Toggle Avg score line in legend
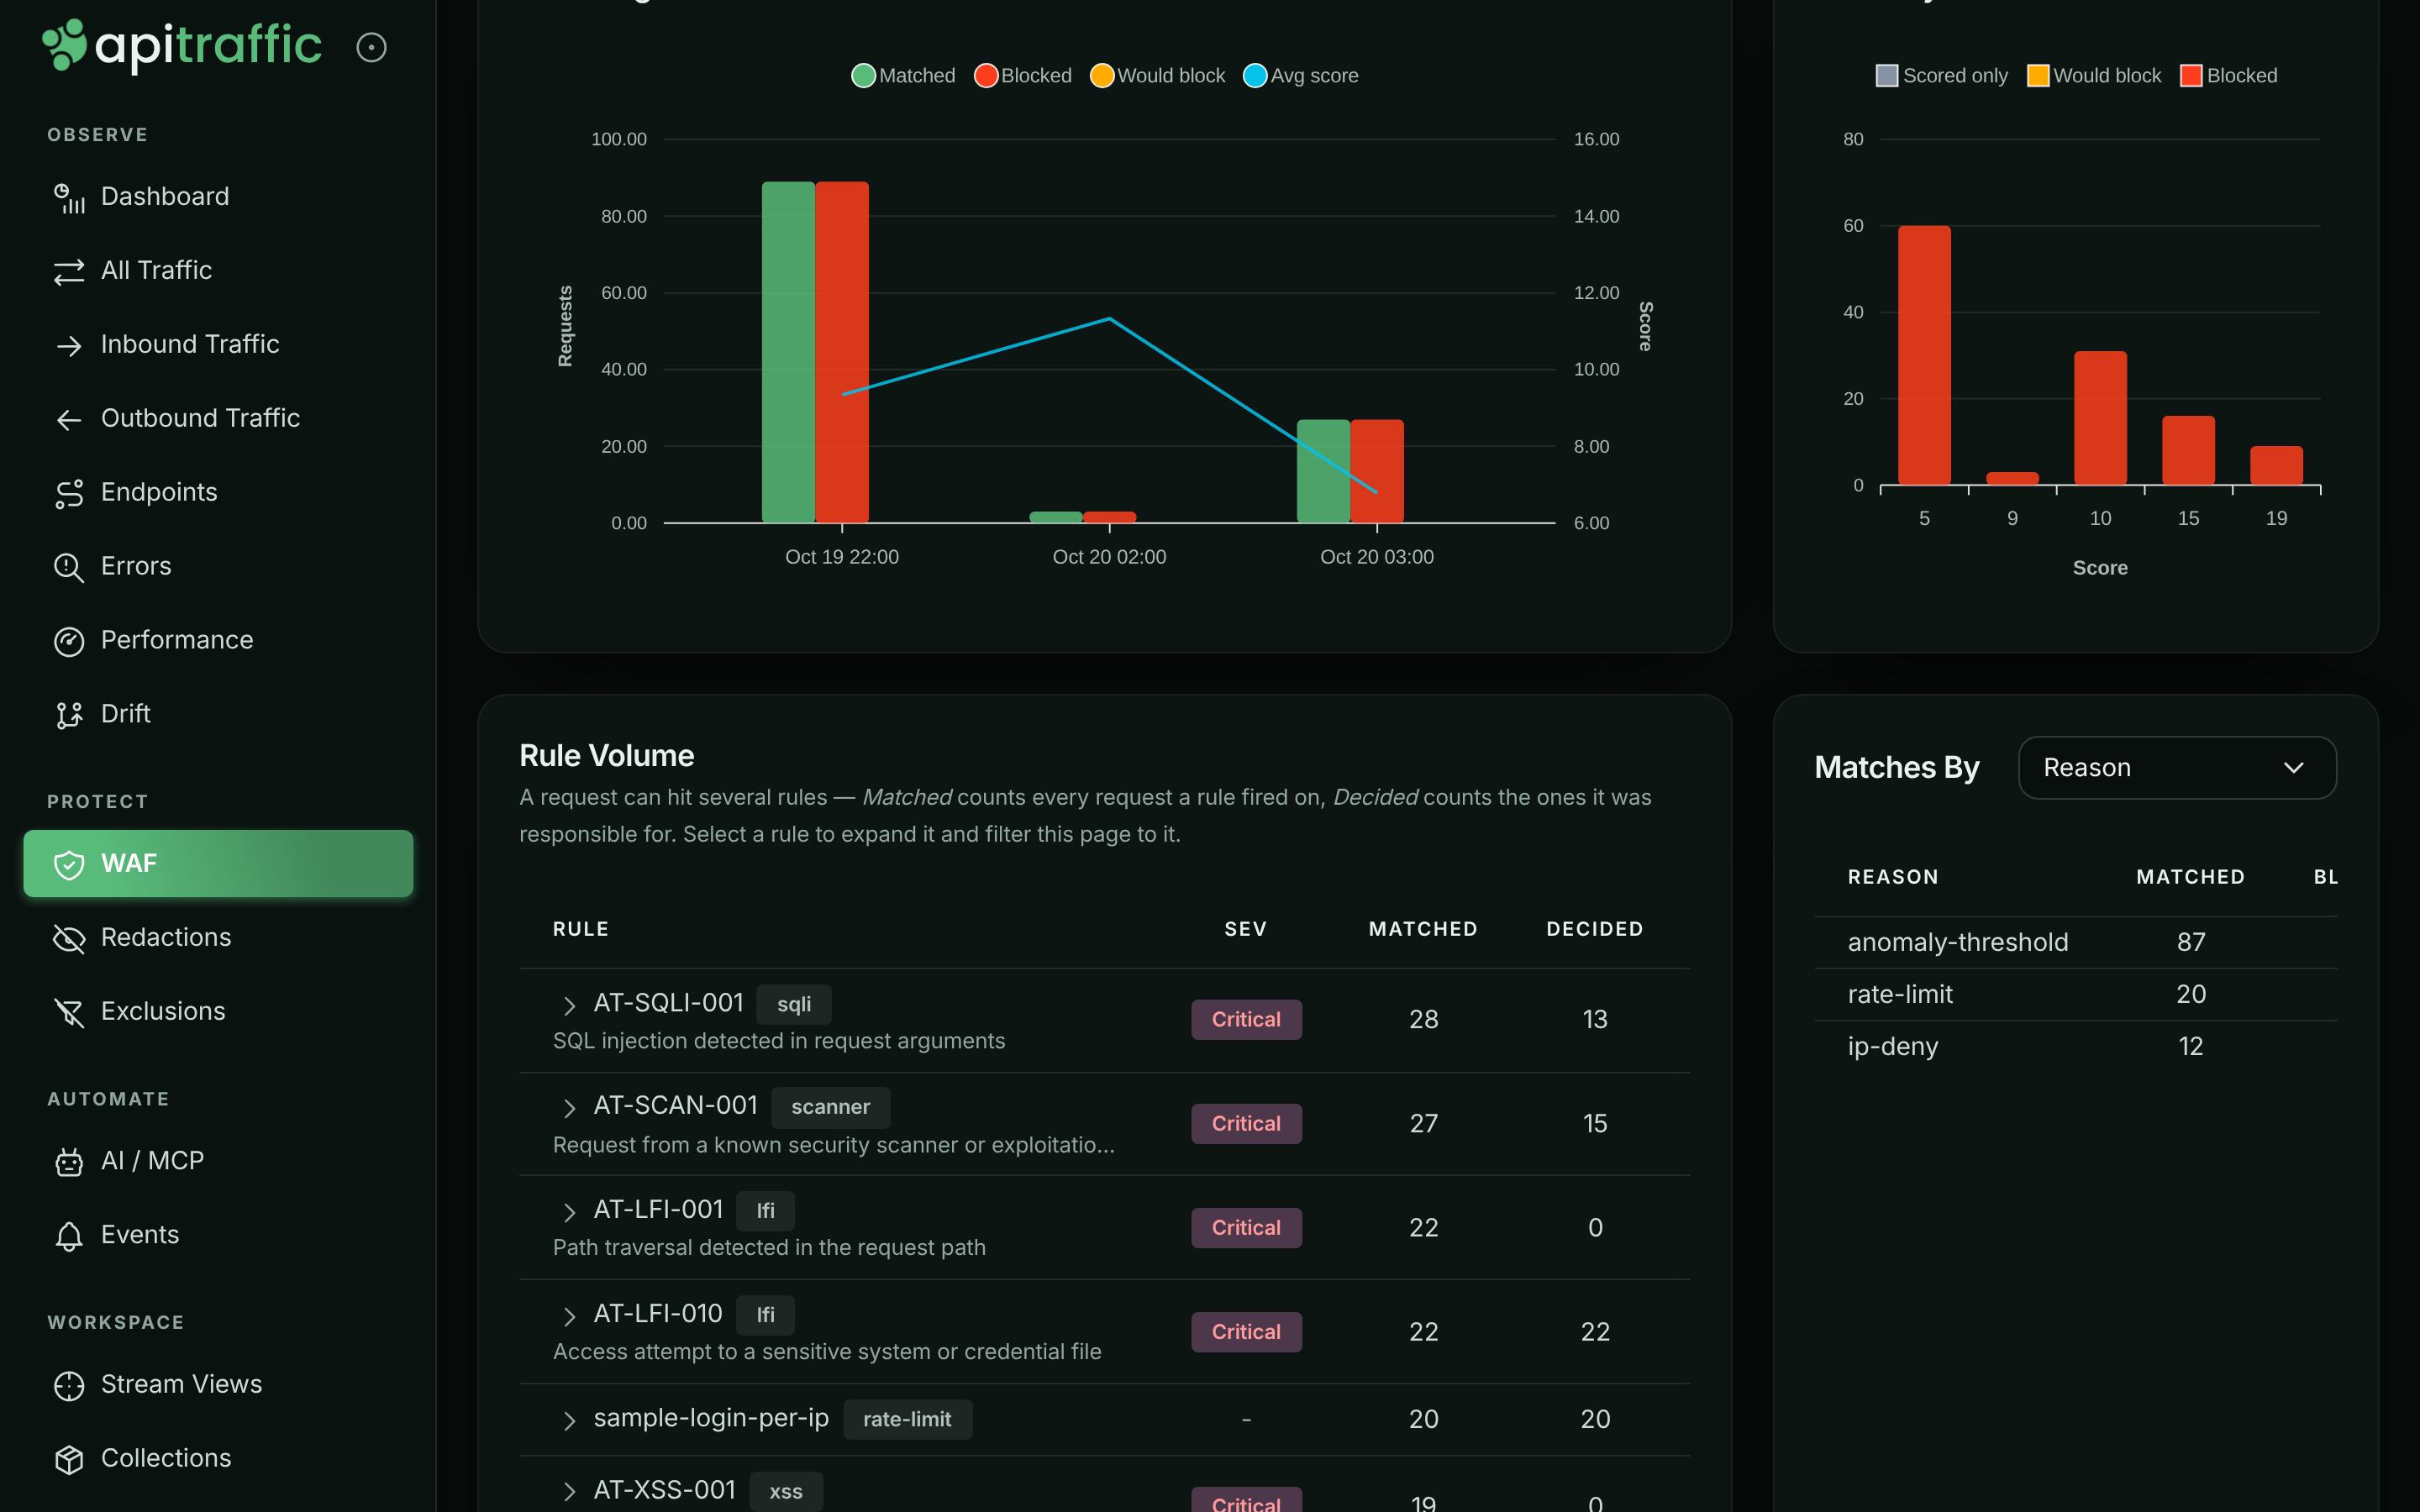 pos(1300,76)
